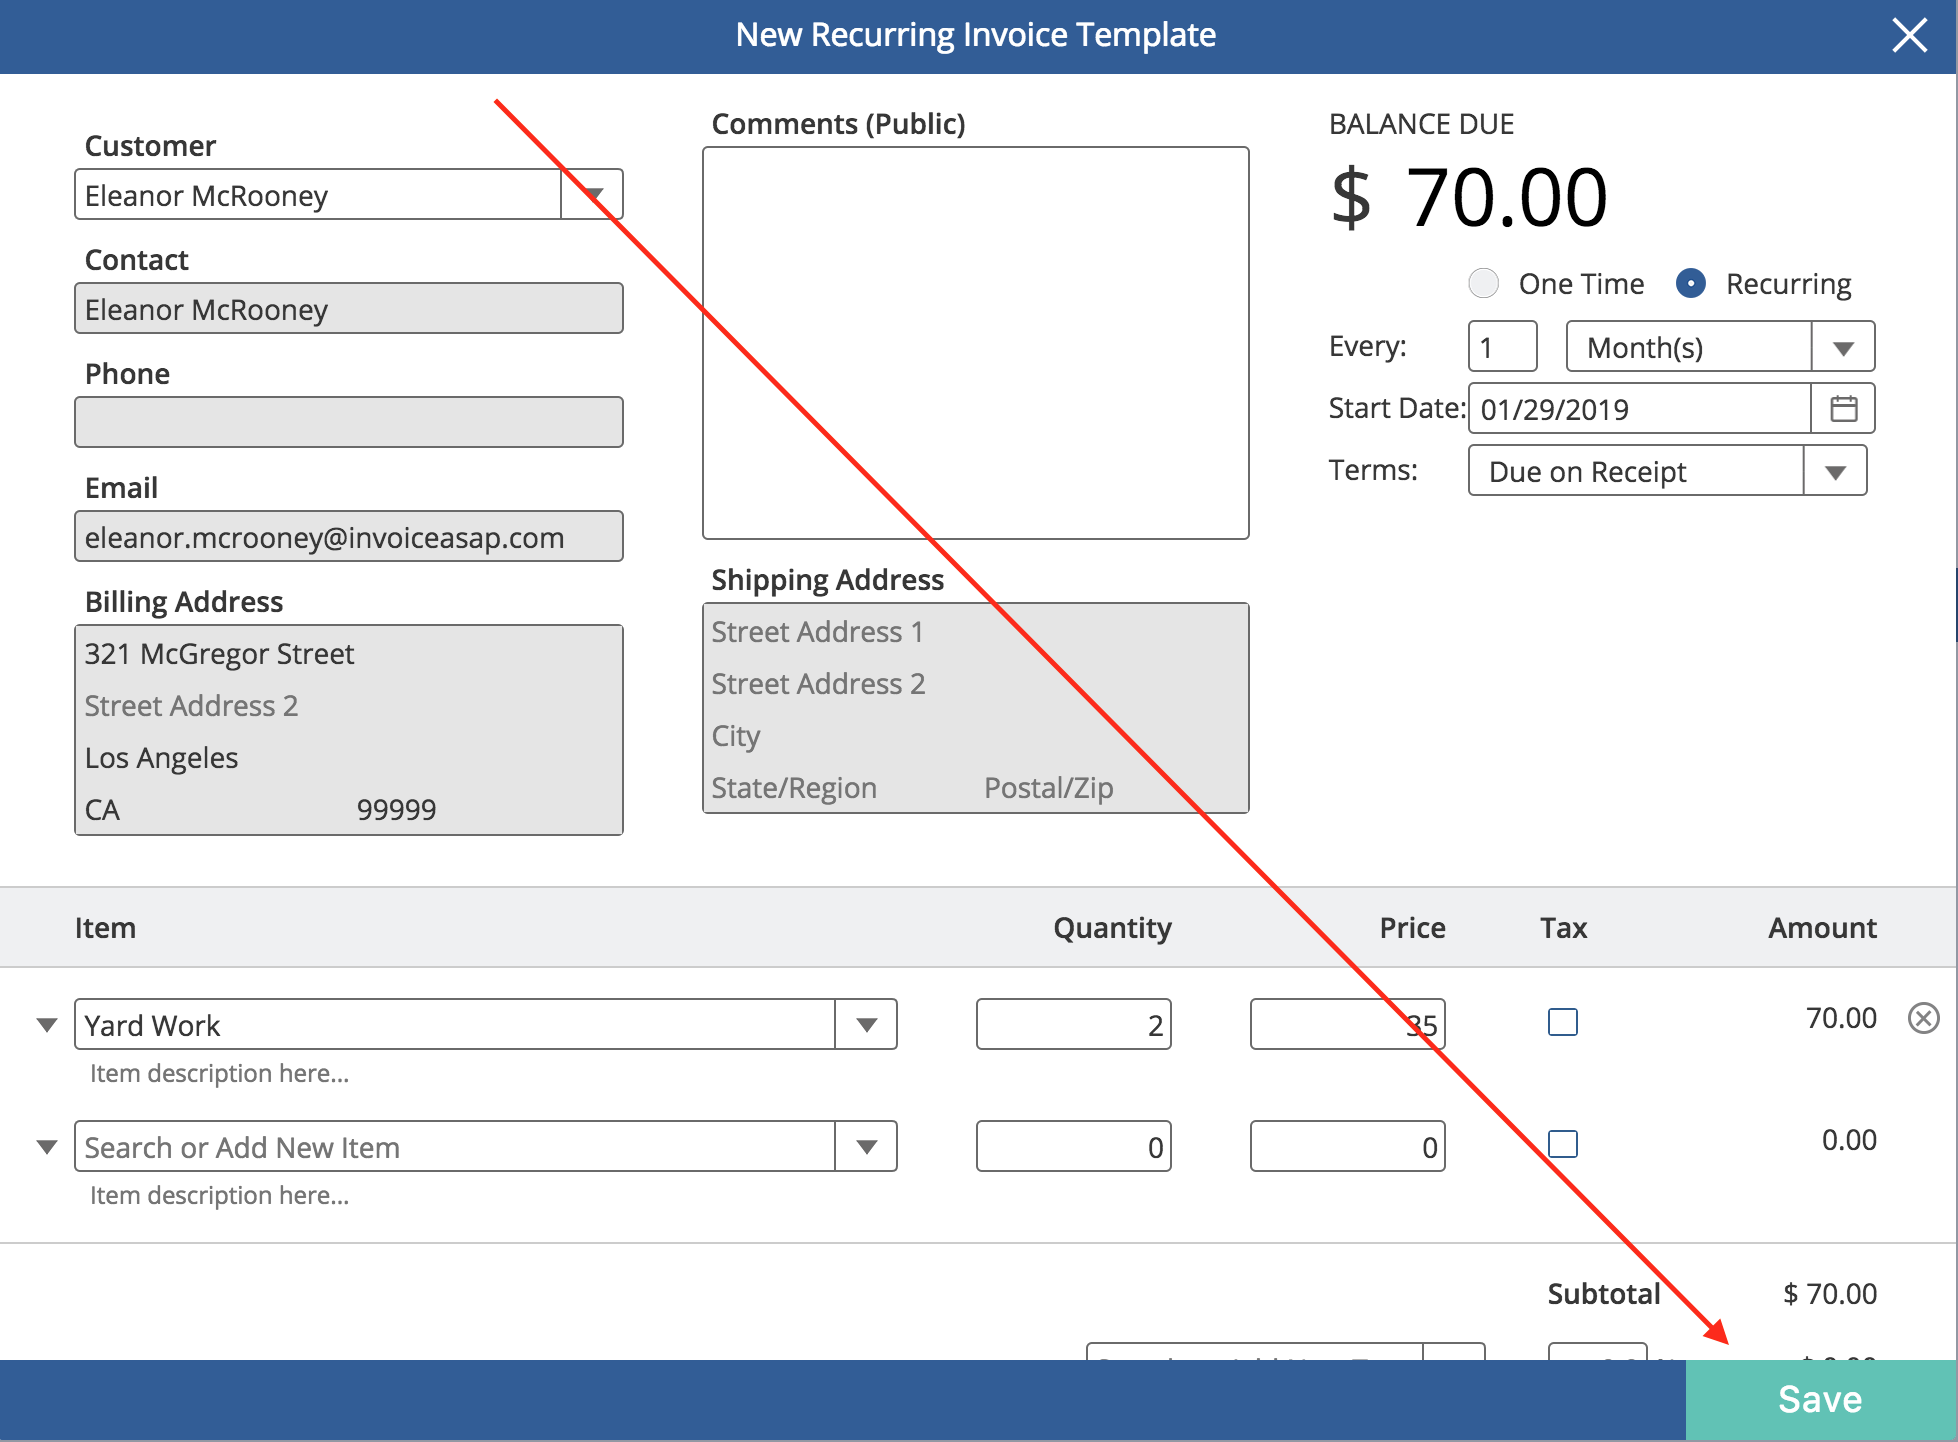Click Shipping Street Address 1 field

coord(975,632)
